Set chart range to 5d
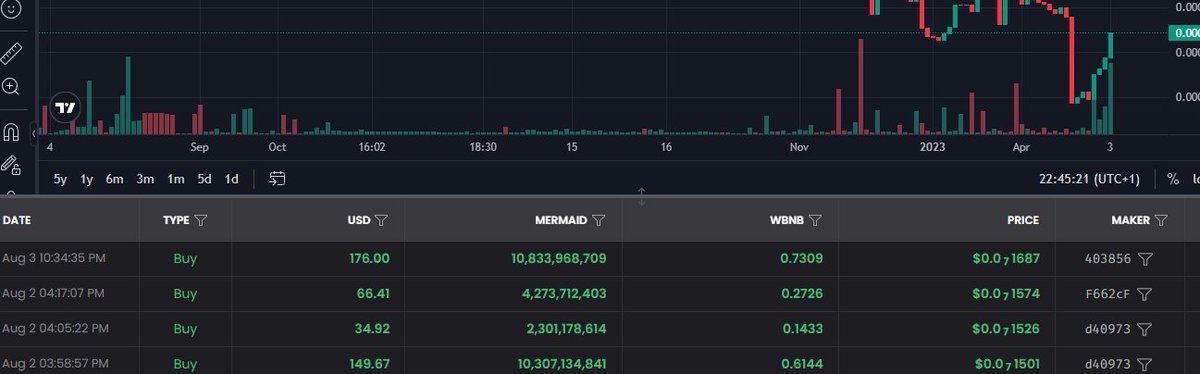Screen dimensions: 1200x374 click(204, 179)
